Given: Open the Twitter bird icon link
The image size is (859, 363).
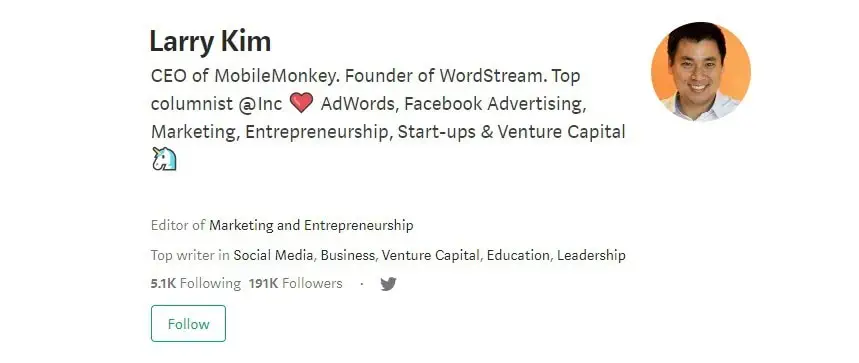Looking at the screenshot, I should point(388,284).
